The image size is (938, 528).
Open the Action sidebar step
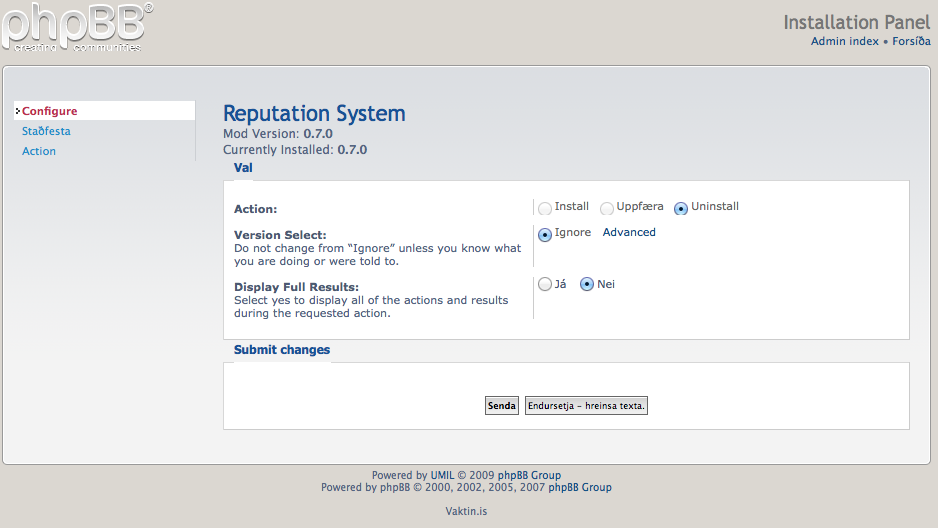[x=39, y=151]
